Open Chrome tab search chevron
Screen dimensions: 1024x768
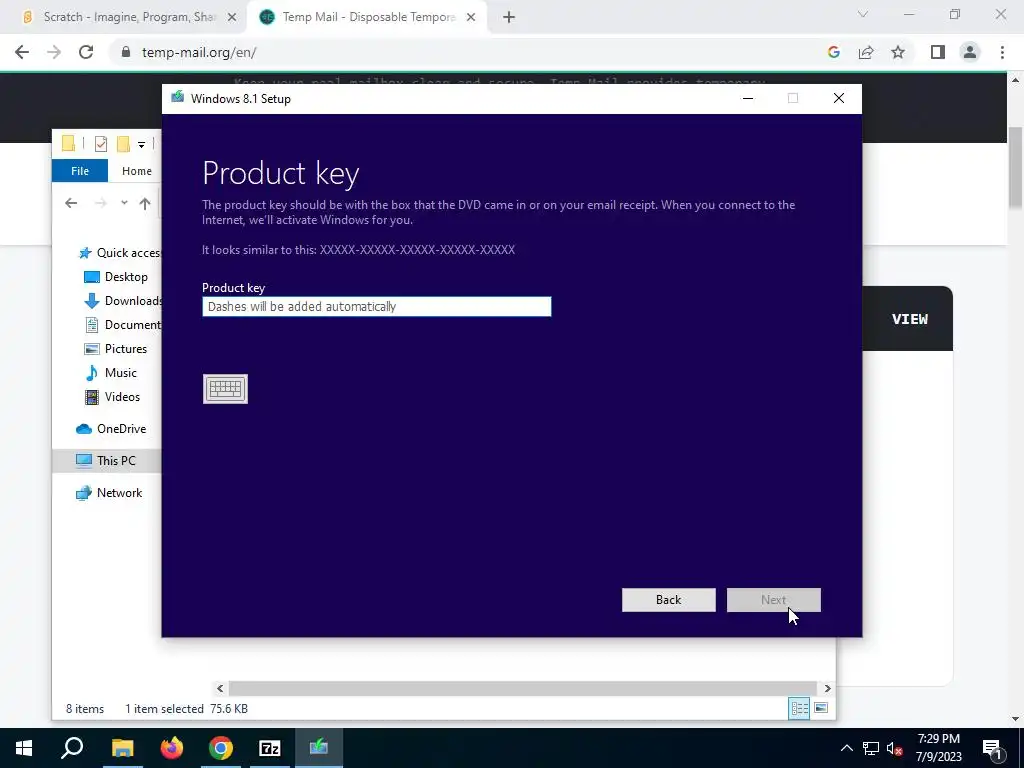pyautogui.click(x=863, y=14)
